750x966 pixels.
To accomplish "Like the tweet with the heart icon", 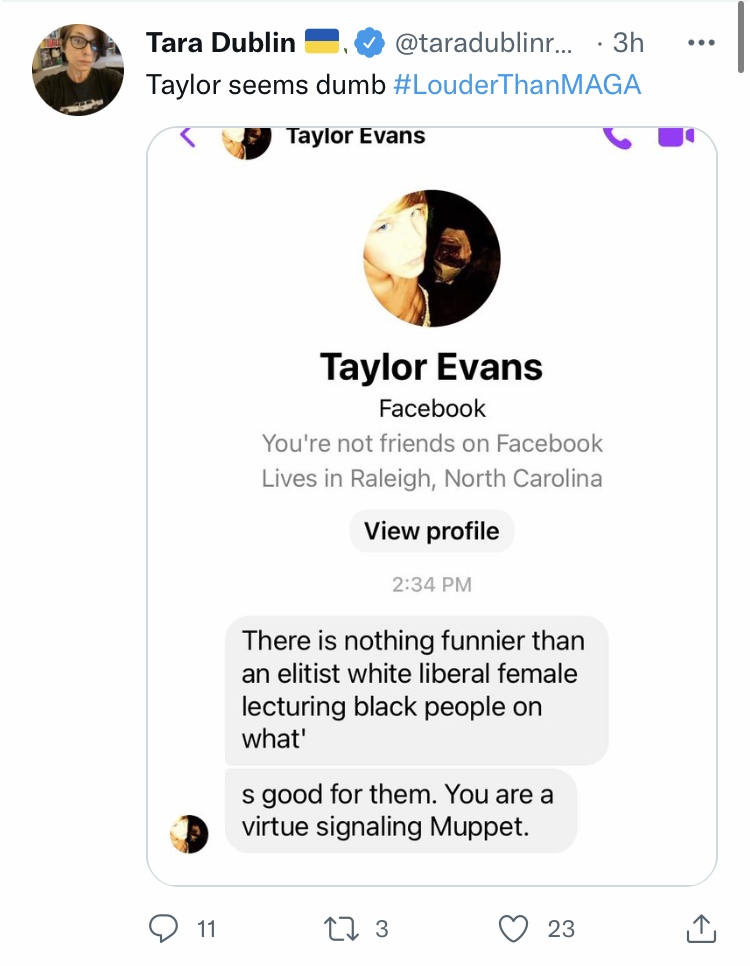I will (513, 928).
